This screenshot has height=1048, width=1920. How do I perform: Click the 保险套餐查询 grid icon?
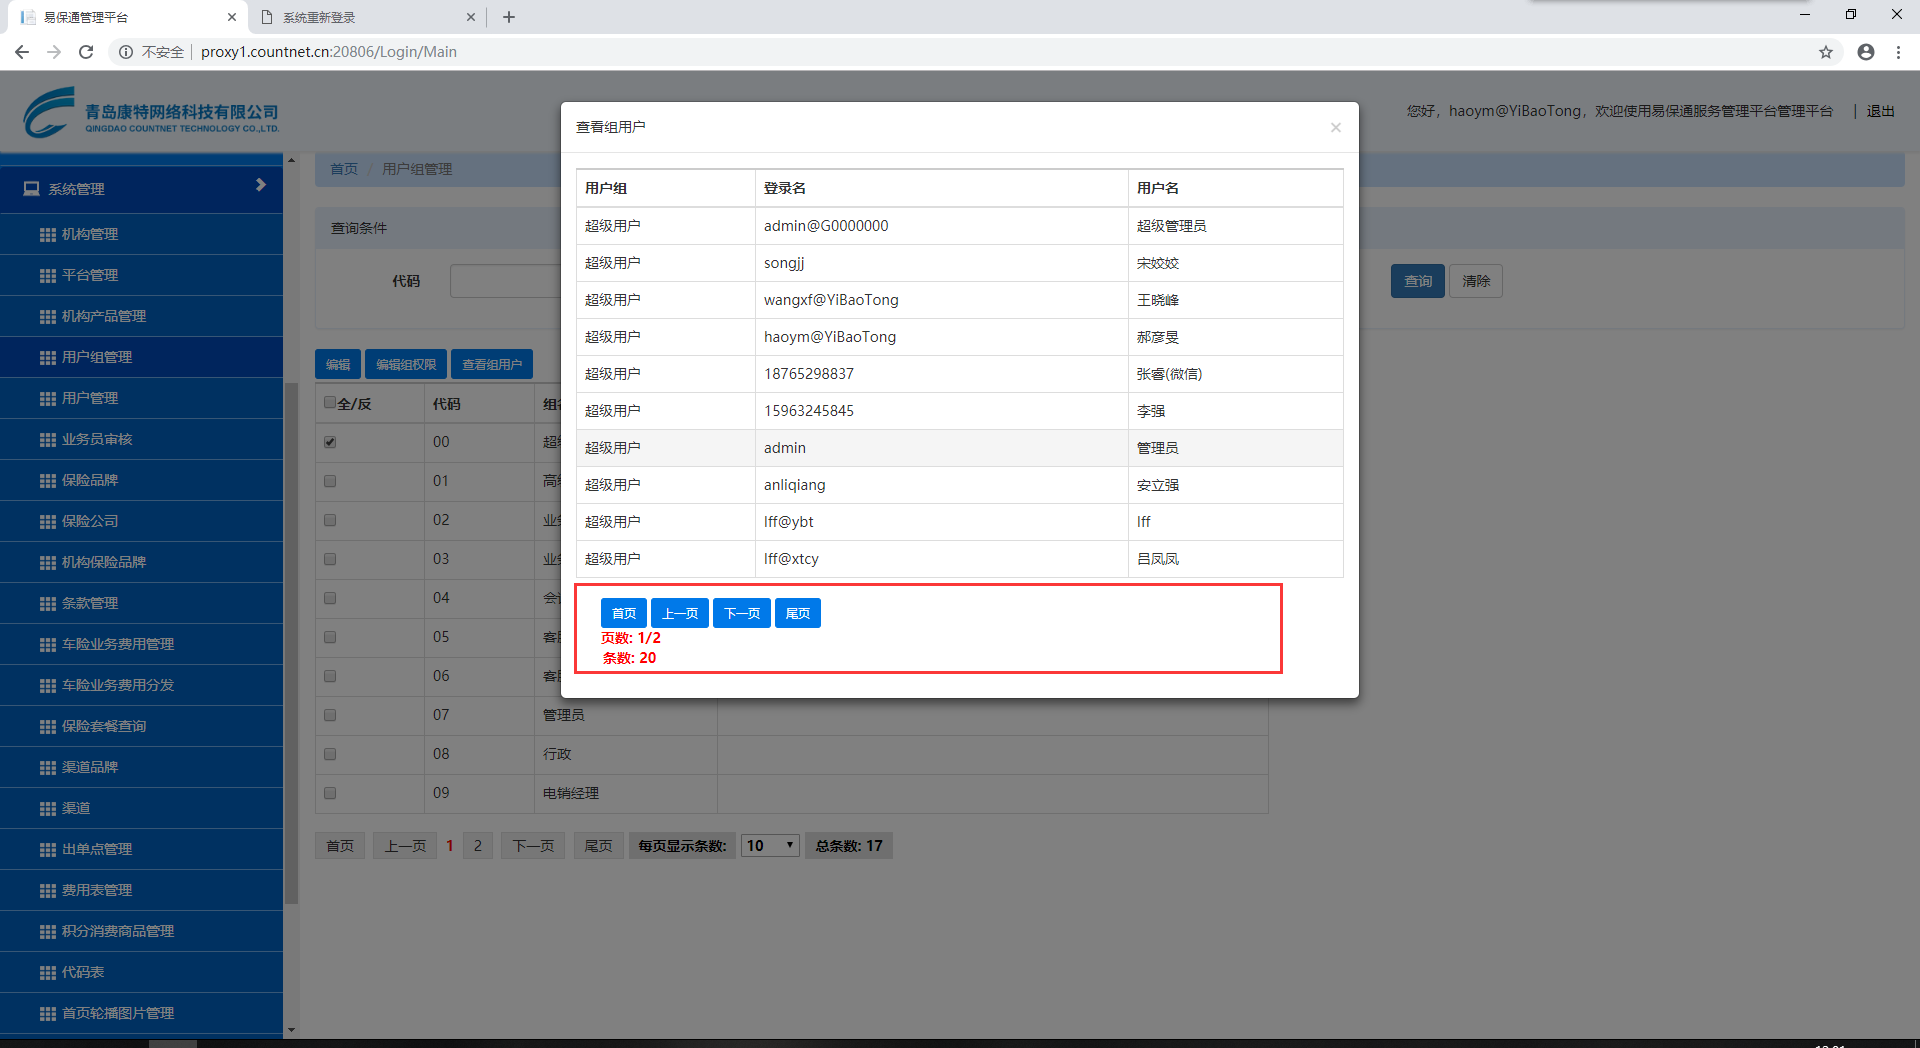pos(47,727)
